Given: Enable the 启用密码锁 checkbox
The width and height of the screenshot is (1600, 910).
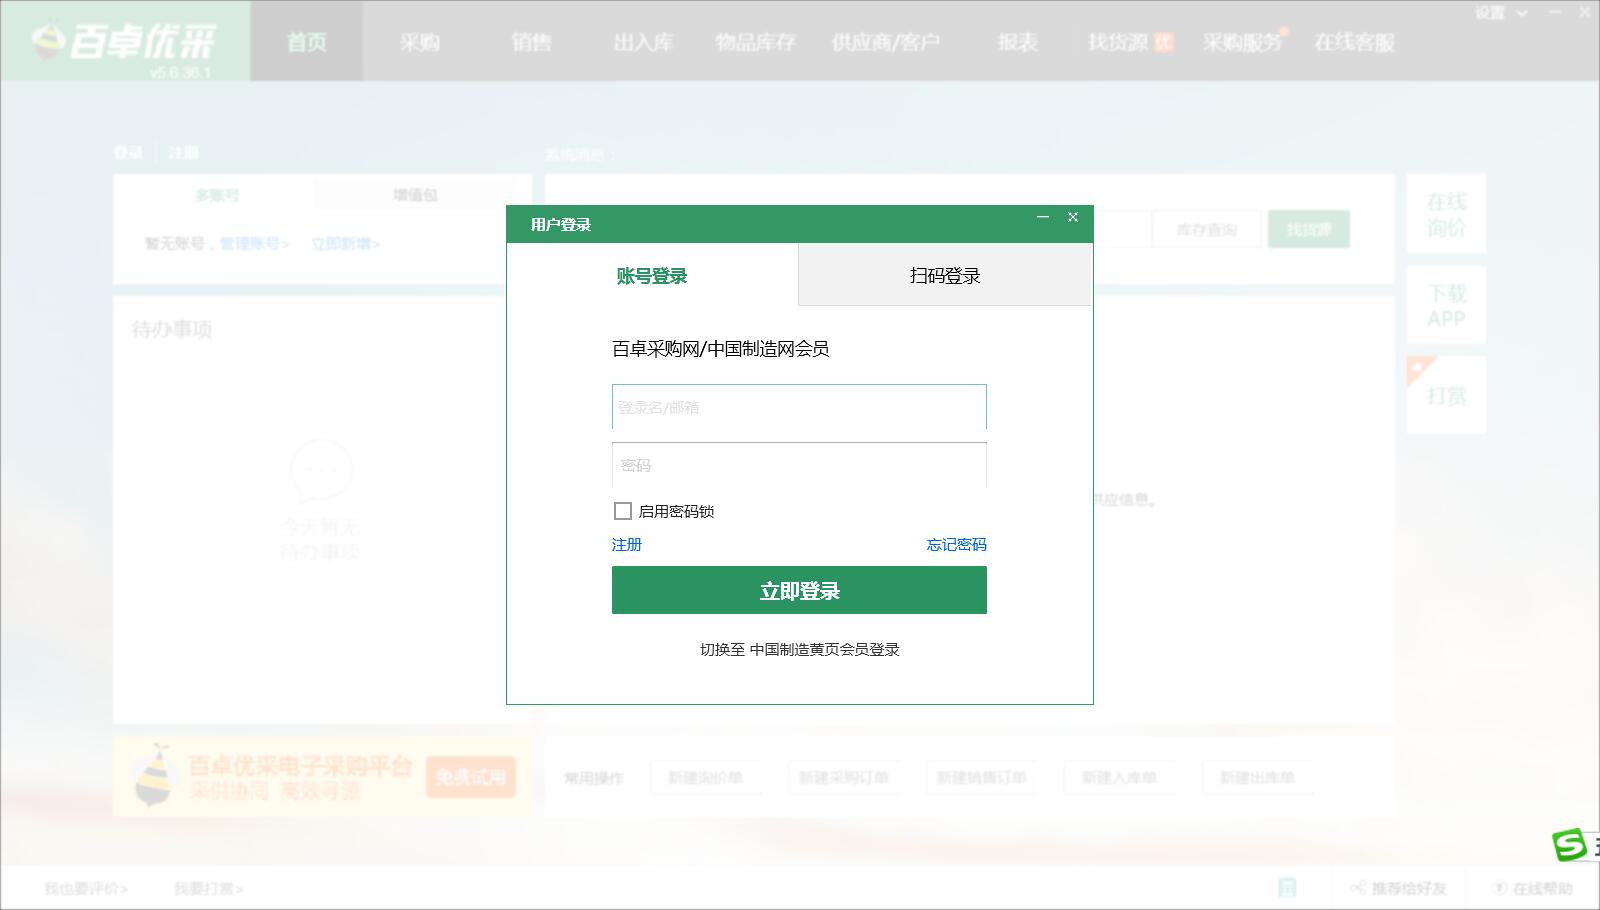Looking at the screenshot, I should (x=623, y=511).
